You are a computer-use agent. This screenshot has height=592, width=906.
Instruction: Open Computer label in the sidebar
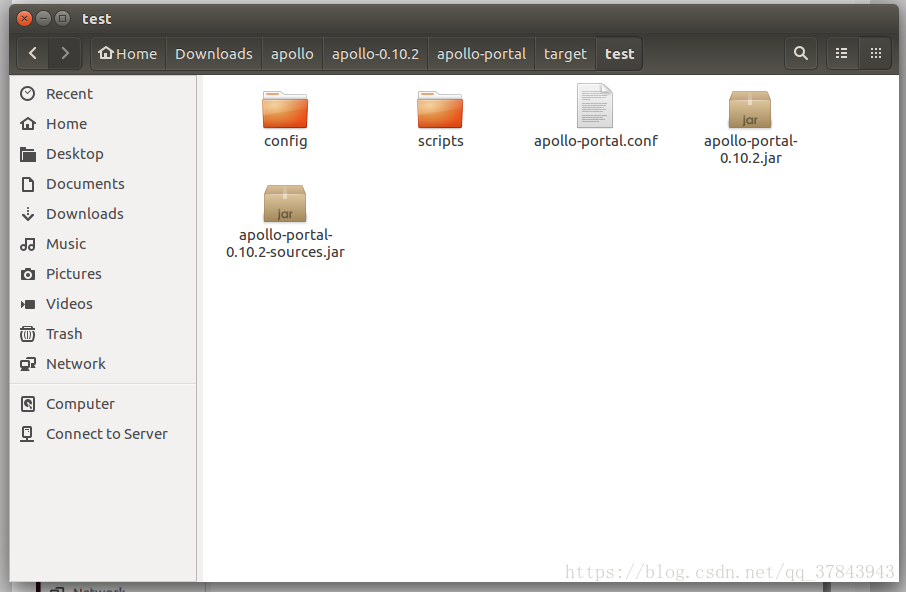(x=80, y=404)
